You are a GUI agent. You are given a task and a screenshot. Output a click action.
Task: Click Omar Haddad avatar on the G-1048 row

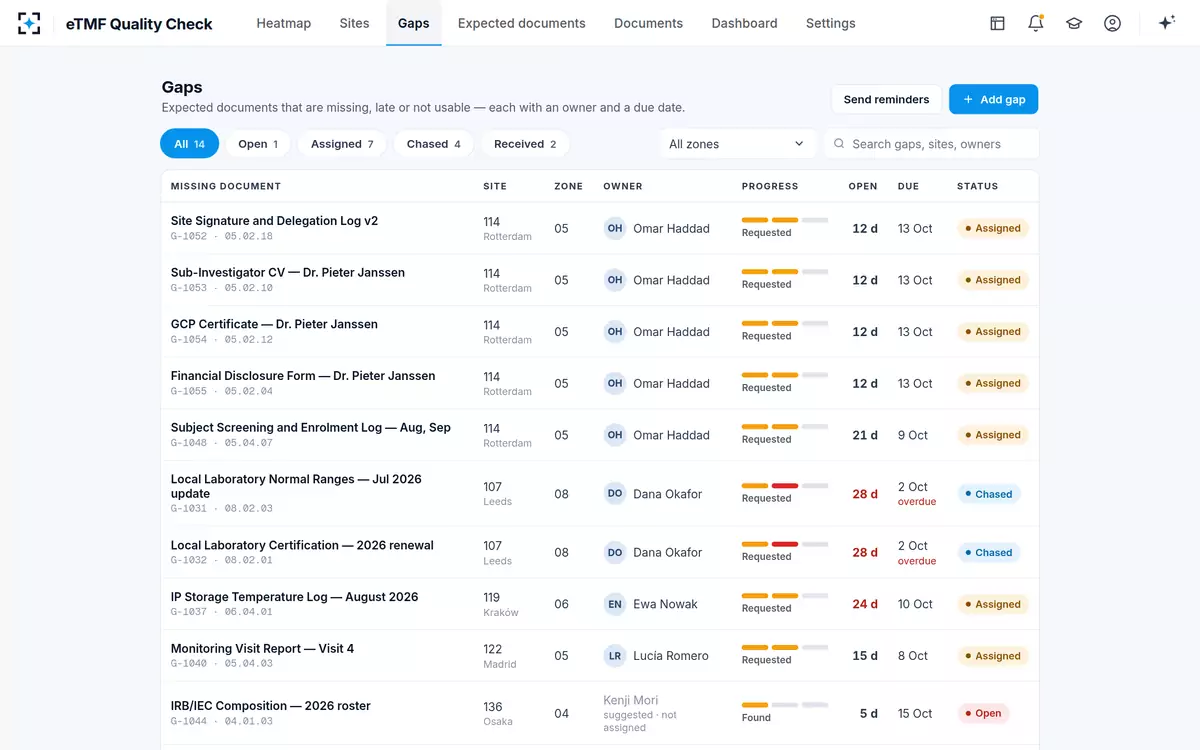615,435
